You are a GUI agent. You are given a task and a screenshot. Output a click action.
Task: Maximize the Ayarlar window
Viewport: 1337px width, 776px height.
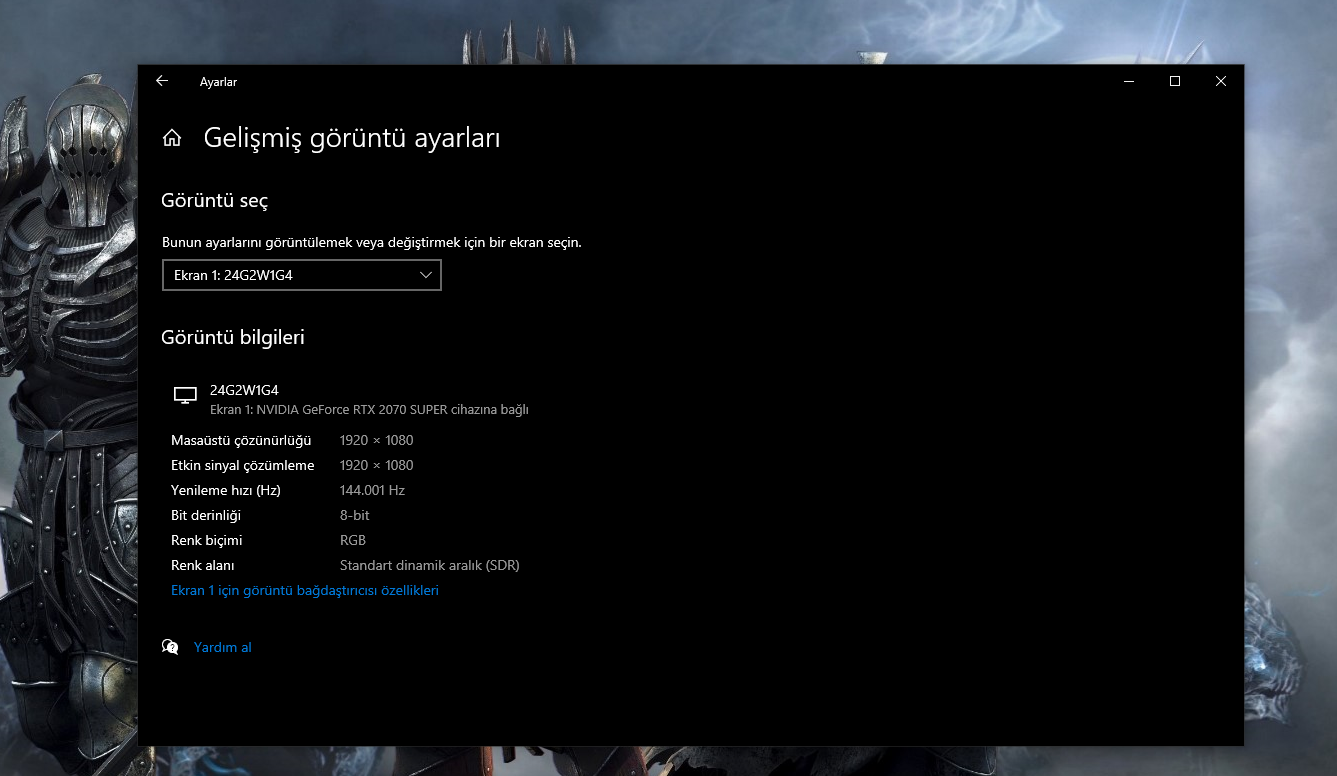point(1175,81)
